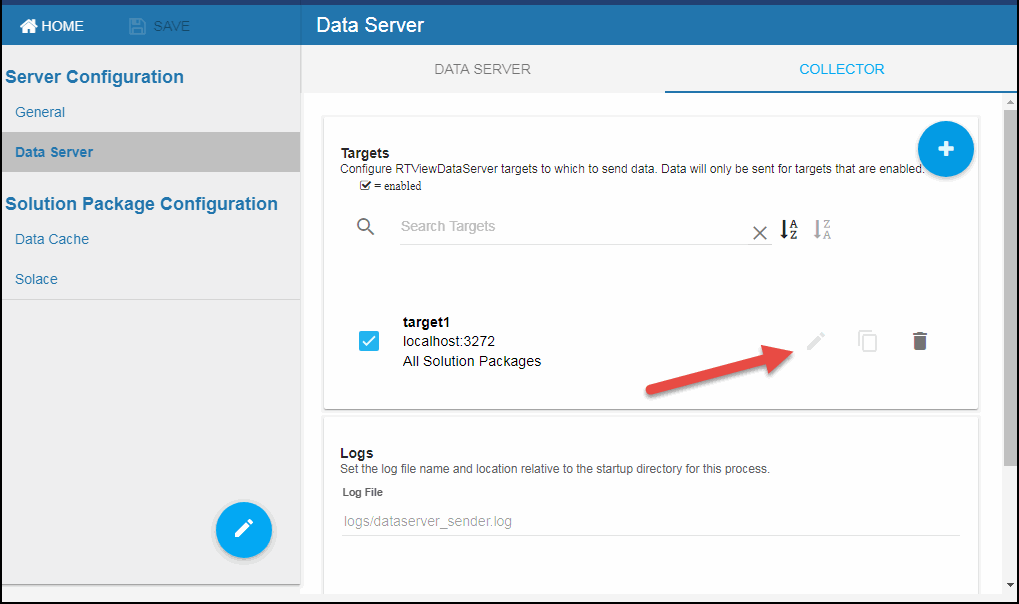Go to HOME in the top bar
The width and height of the screenshot is (1019, 604).
[x=52, y=26]
